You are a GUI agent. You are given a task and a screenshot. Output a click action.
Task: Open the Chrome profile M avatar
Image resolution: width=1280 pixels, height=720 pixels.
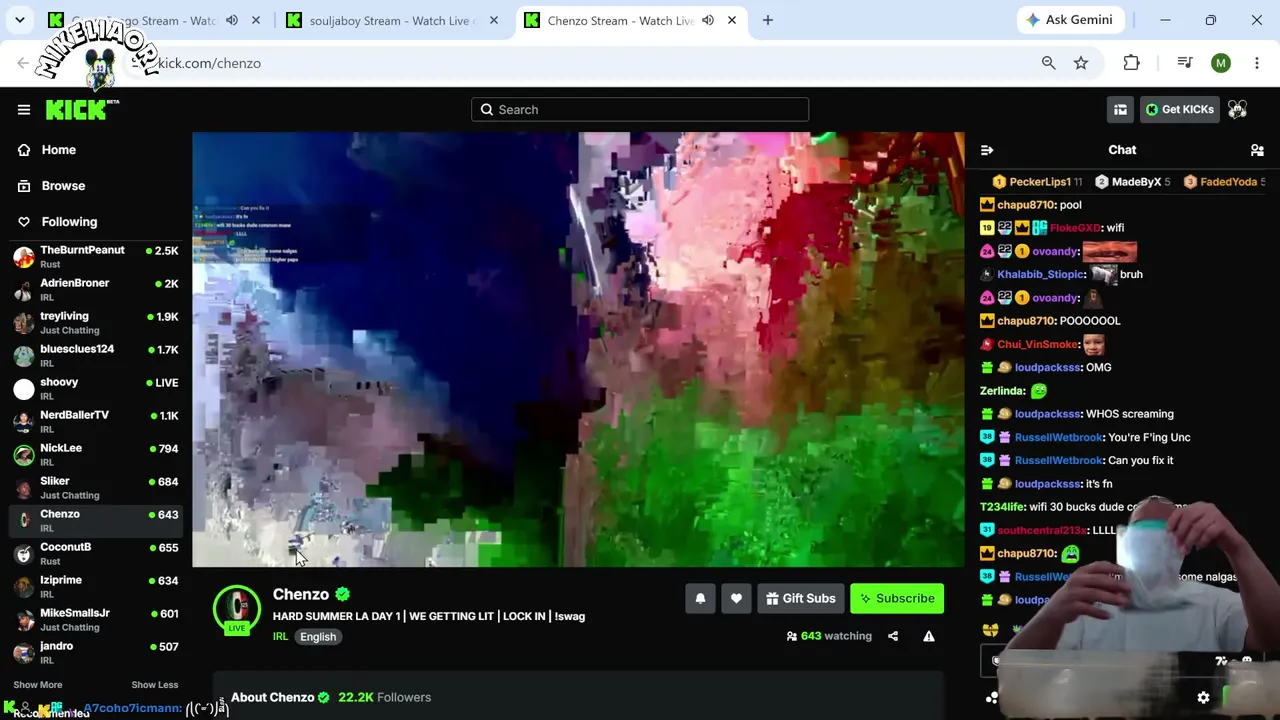[x=1221, y=63]
